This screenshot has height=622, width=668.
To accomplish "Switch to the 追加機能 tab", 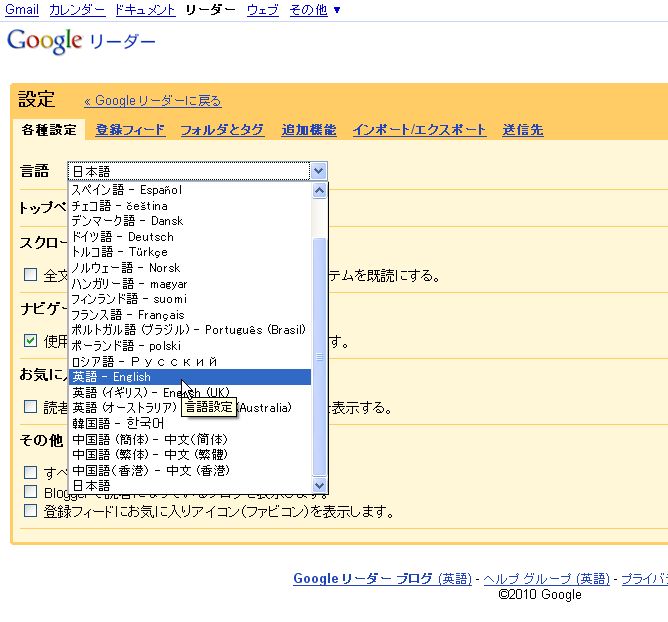I will (x=309, y=130).
